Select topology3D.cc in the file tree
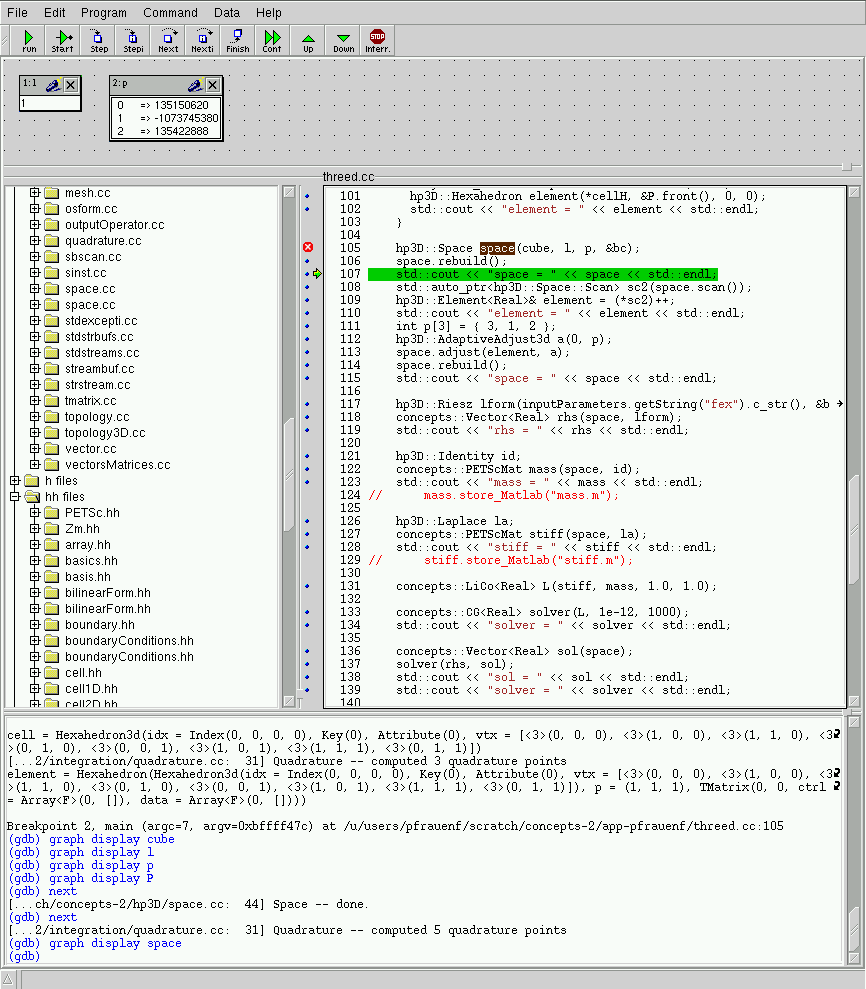Screen dimensions: 866x989 105,433
